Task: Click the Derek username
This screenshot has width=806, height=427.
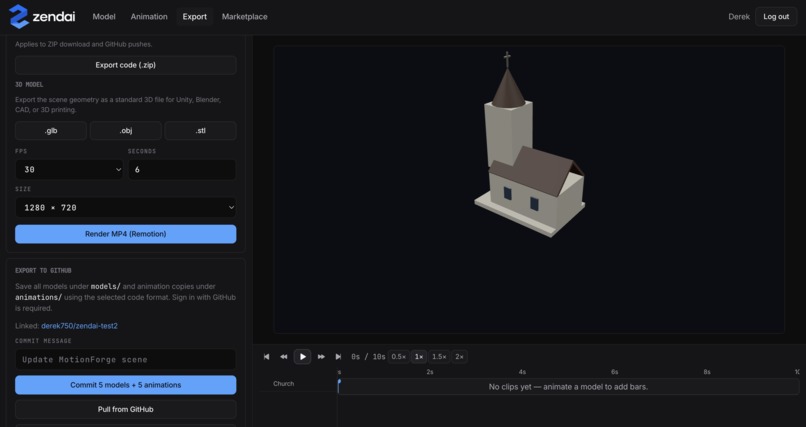Action: [x=739, y=16]
